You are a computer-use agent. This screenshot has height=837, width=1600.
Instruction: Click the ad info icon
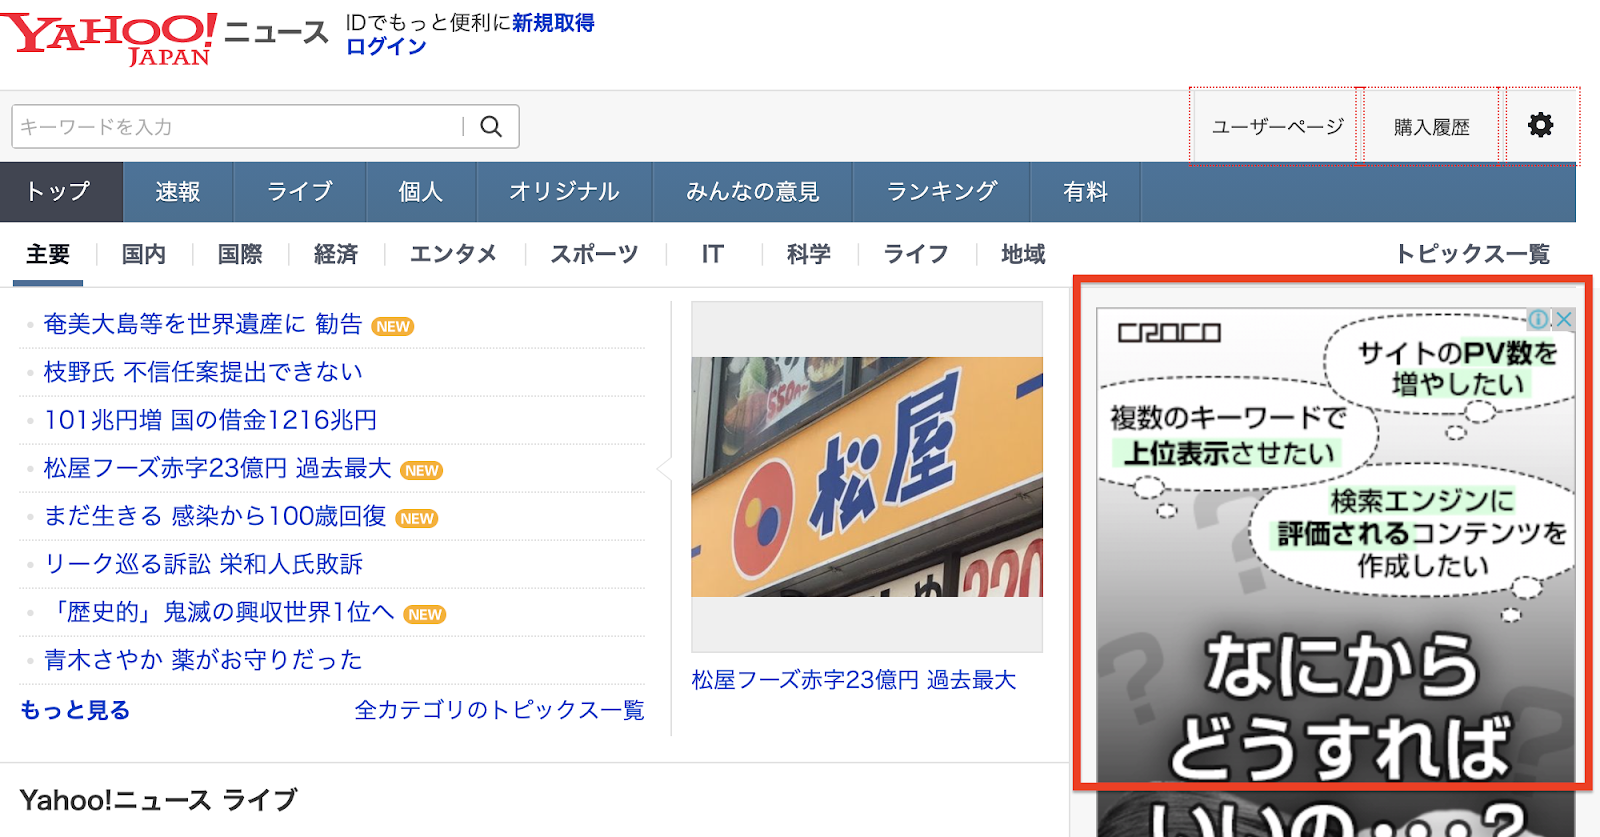1538,319
